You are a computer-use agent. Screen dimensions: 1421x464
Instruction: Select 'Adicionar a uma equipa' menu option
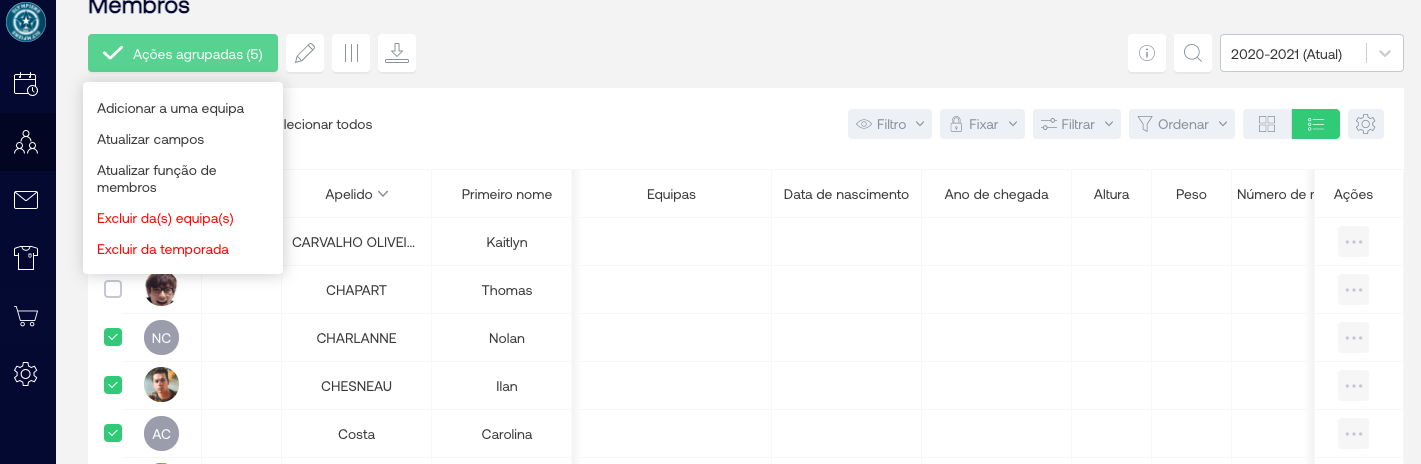170,108
